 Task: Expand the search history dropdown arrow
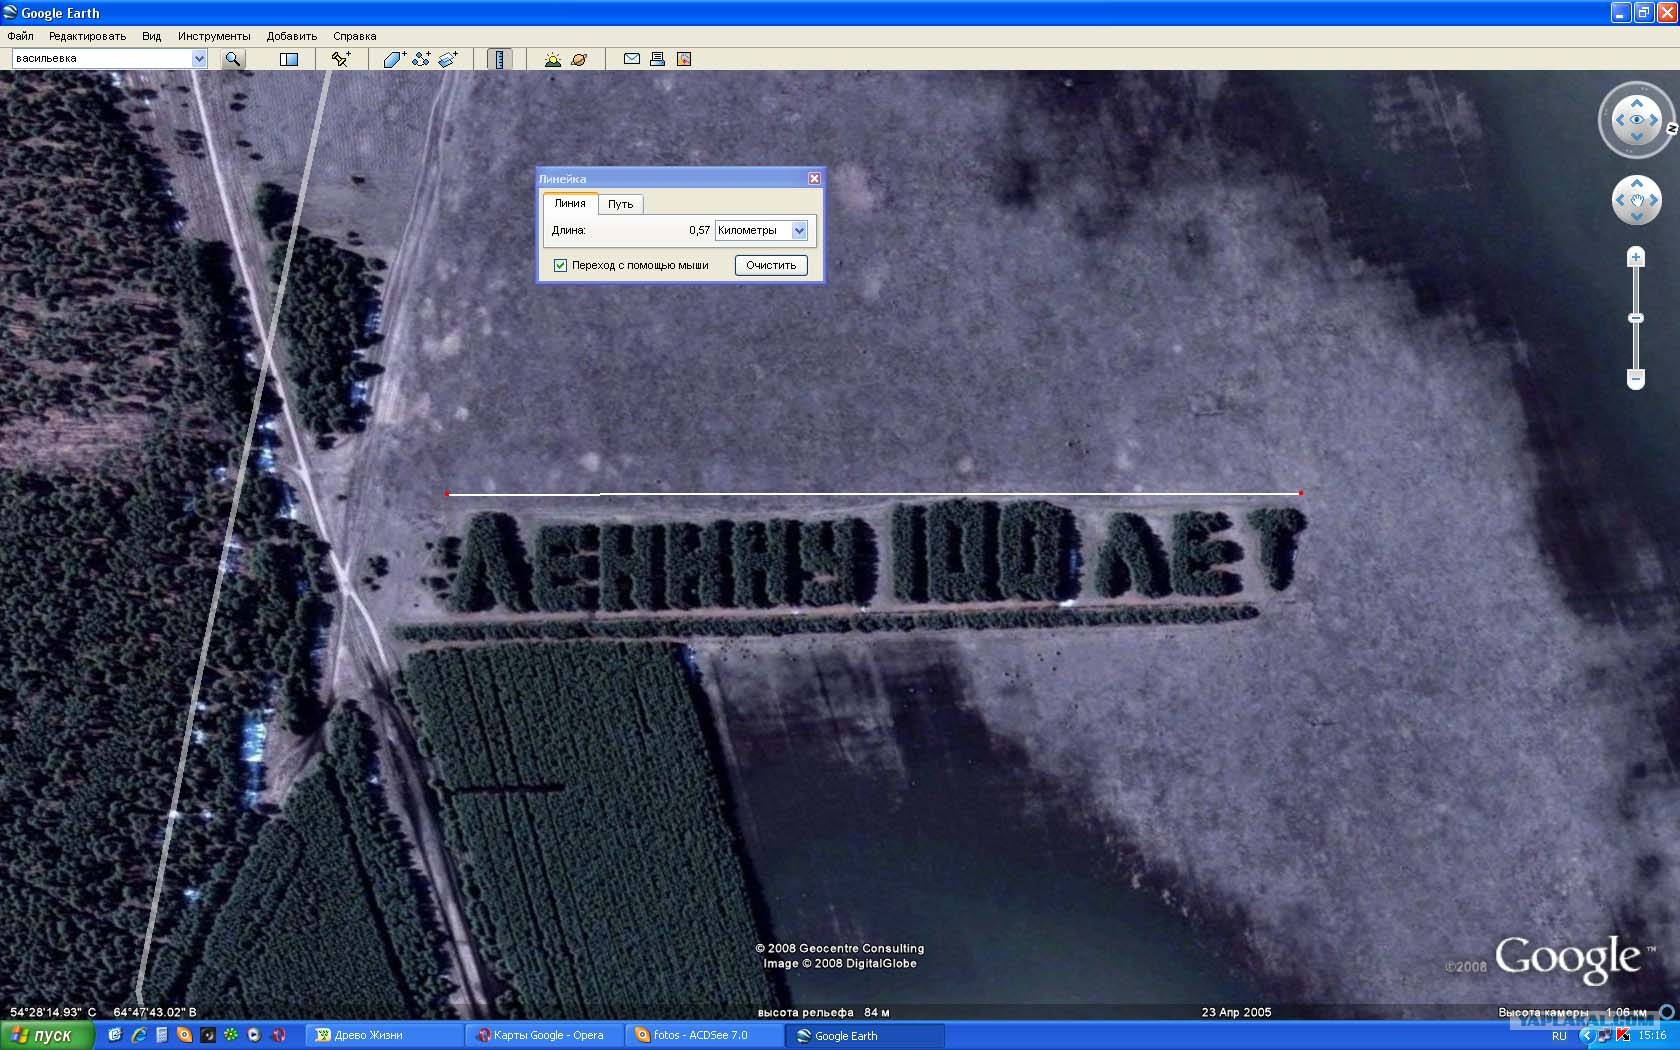point(199,59)
